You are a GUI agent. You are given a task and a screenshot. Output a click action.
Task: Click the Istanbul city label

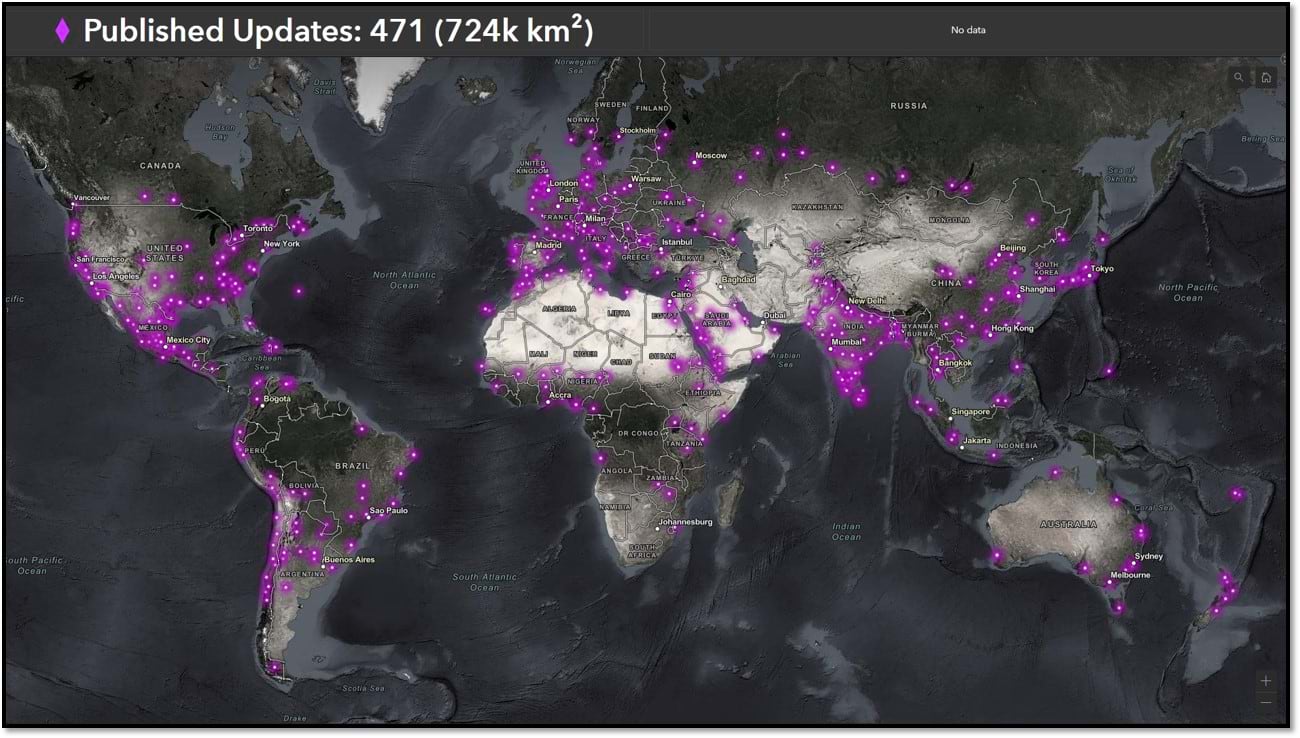click(677, 242)
